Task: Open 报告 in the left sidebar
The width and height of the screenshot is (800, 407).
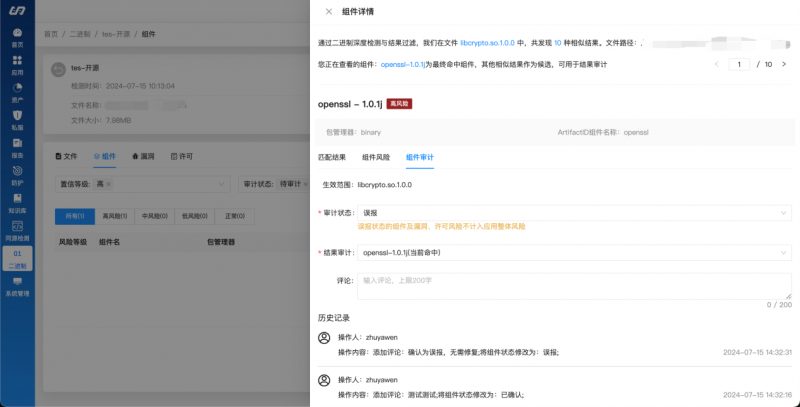Action: click(x=17, y=148)
